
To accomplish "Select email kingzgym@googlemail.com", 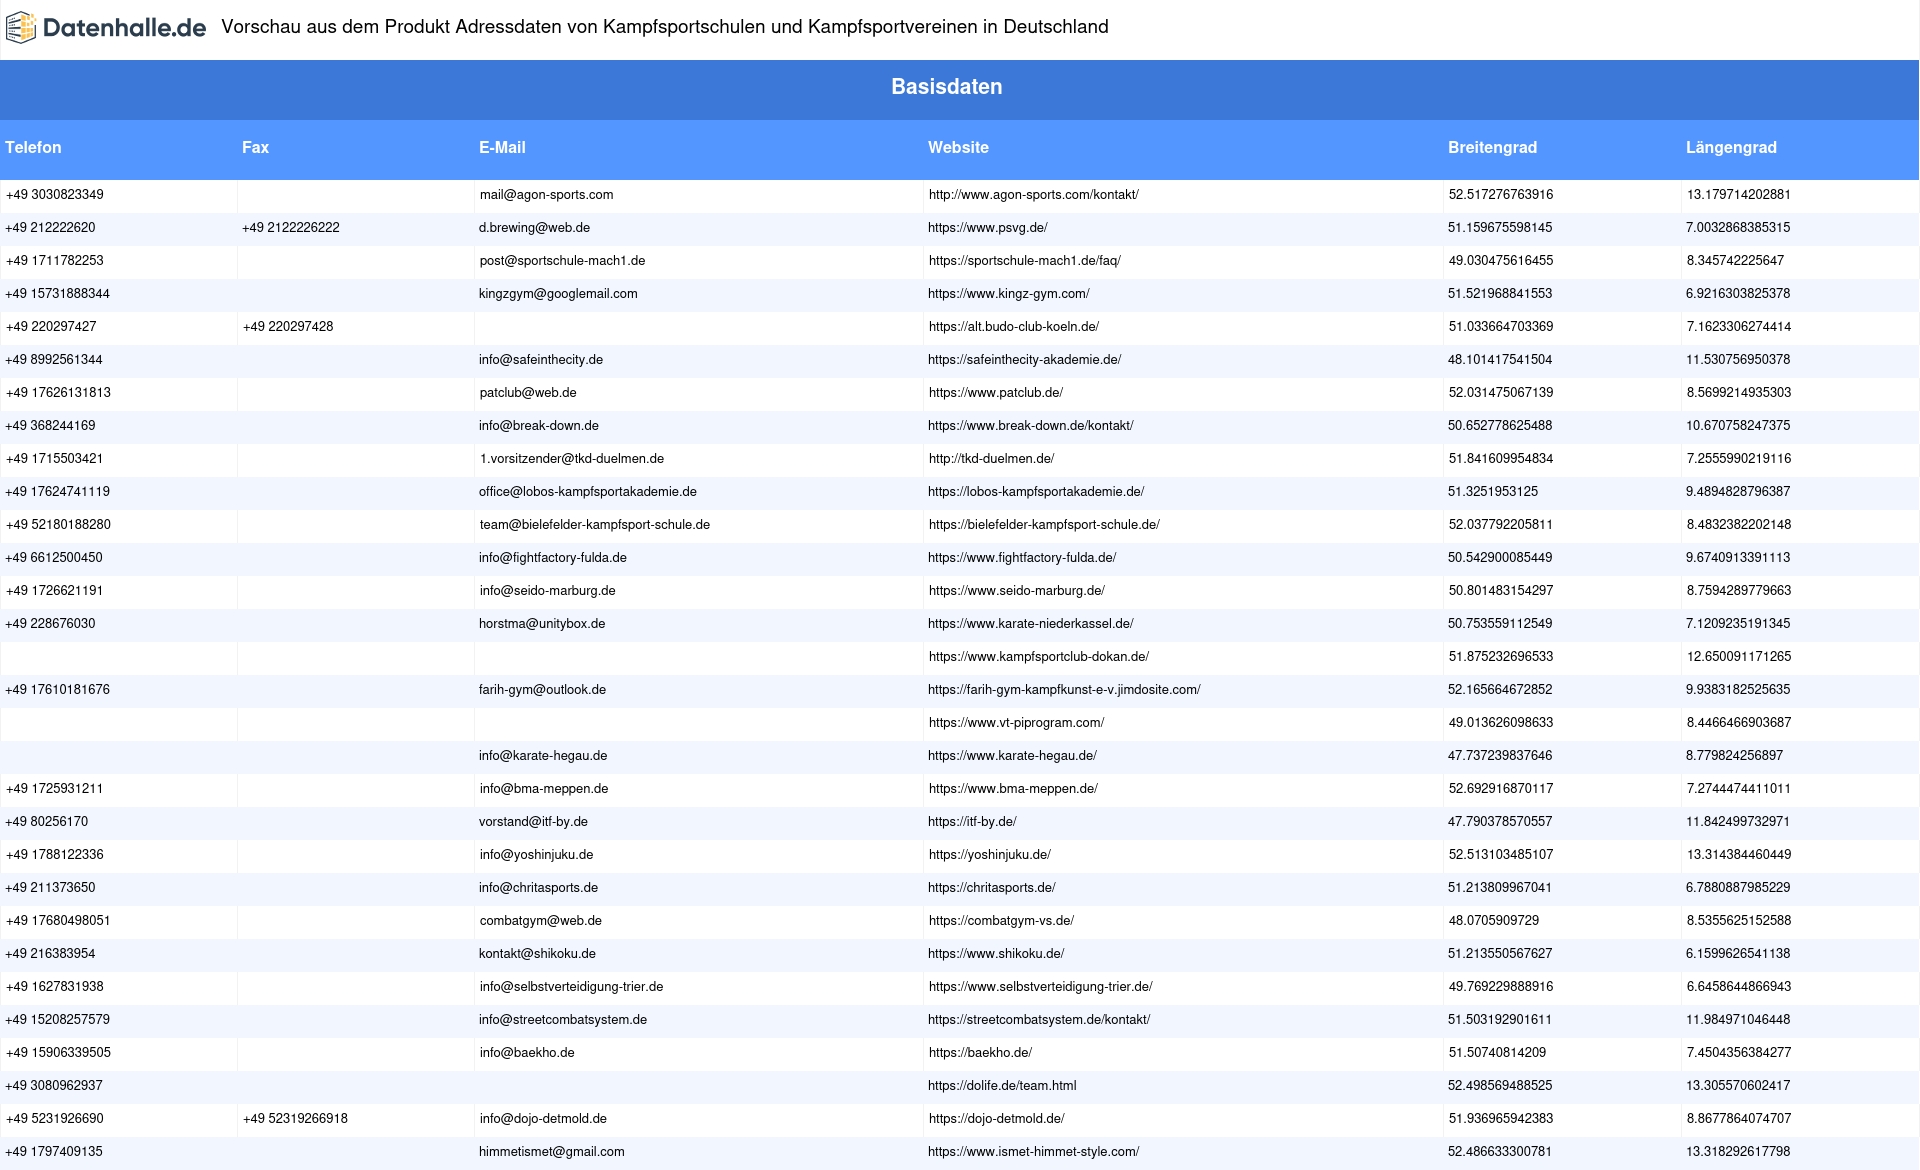I will pyautogui.click(x=558, y=294).
